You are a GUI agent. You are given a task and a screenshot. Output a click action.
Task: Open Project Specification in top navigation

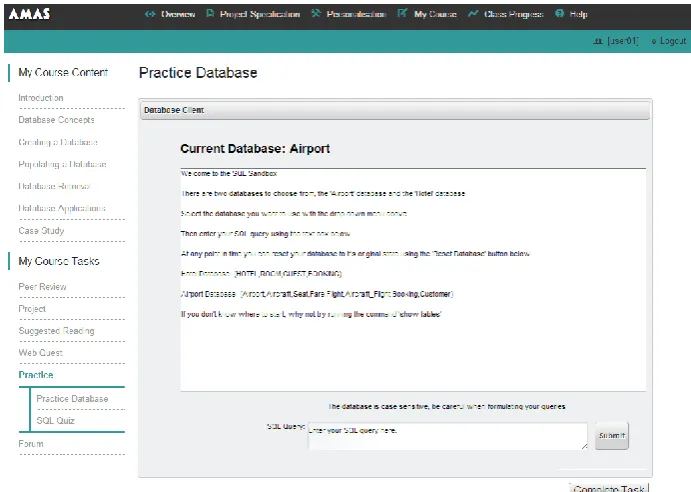[260, 14]
